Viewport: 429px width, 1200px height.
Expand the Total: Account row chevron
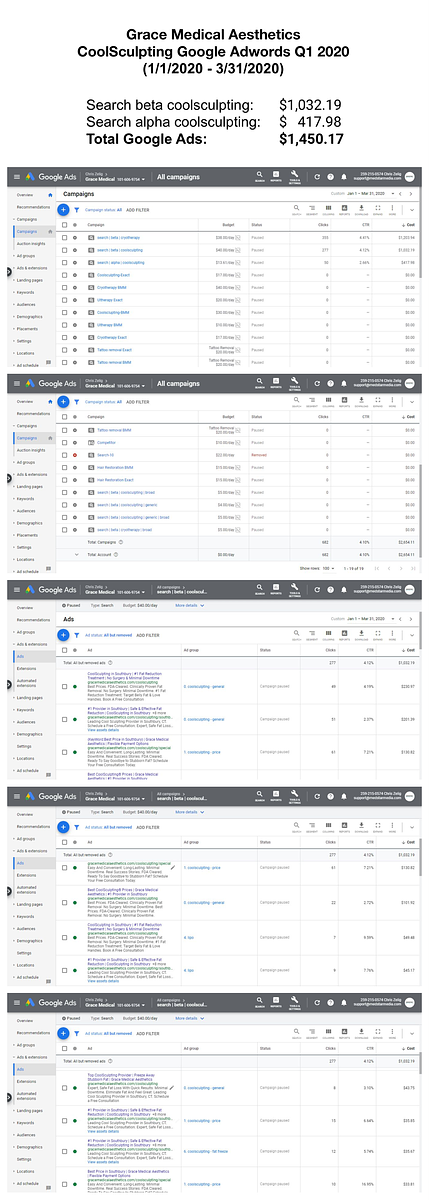point(76,555)
